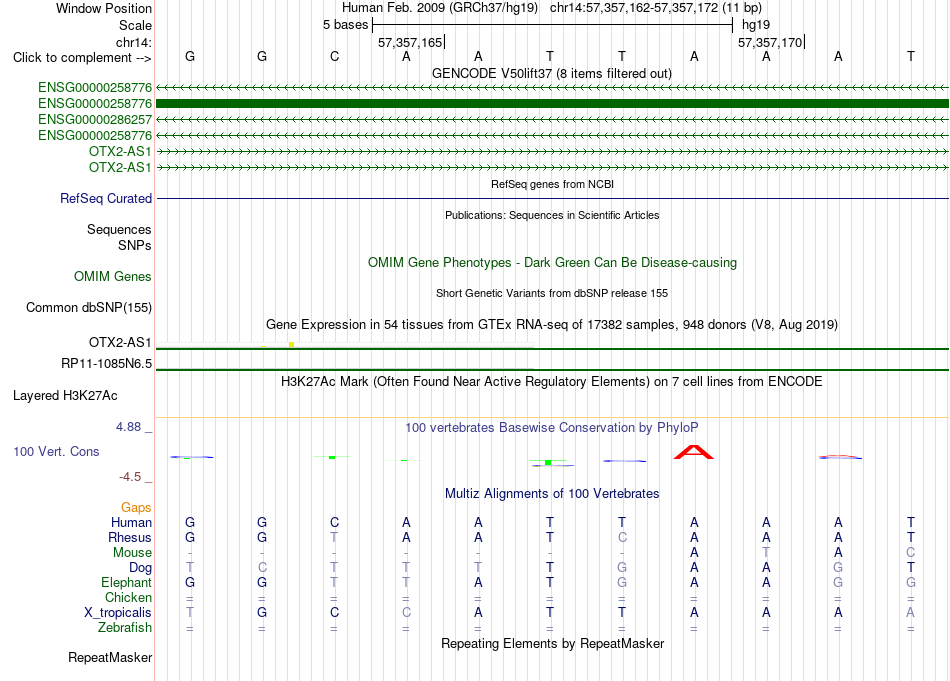Select the Dog alignment row label
The width and height of the screenshot is (950, 681).
coord(140,568)
